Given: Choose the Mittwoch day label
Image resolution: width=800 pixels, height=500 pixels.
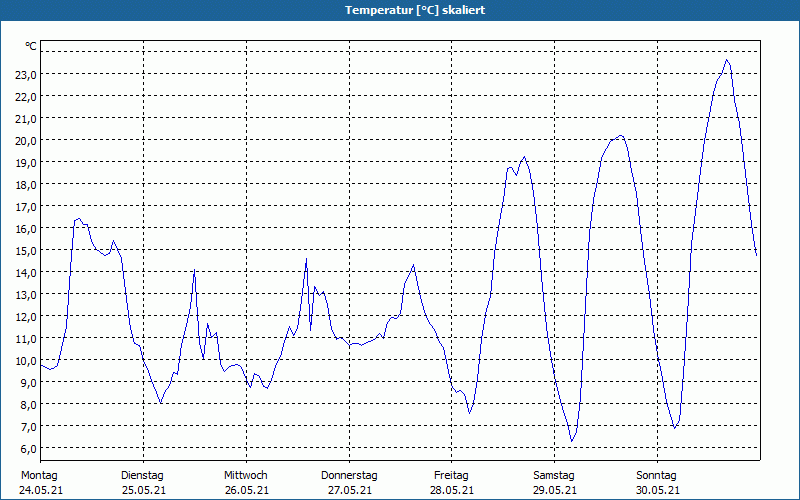Looking at the screenshot, I should pos(245,475).
